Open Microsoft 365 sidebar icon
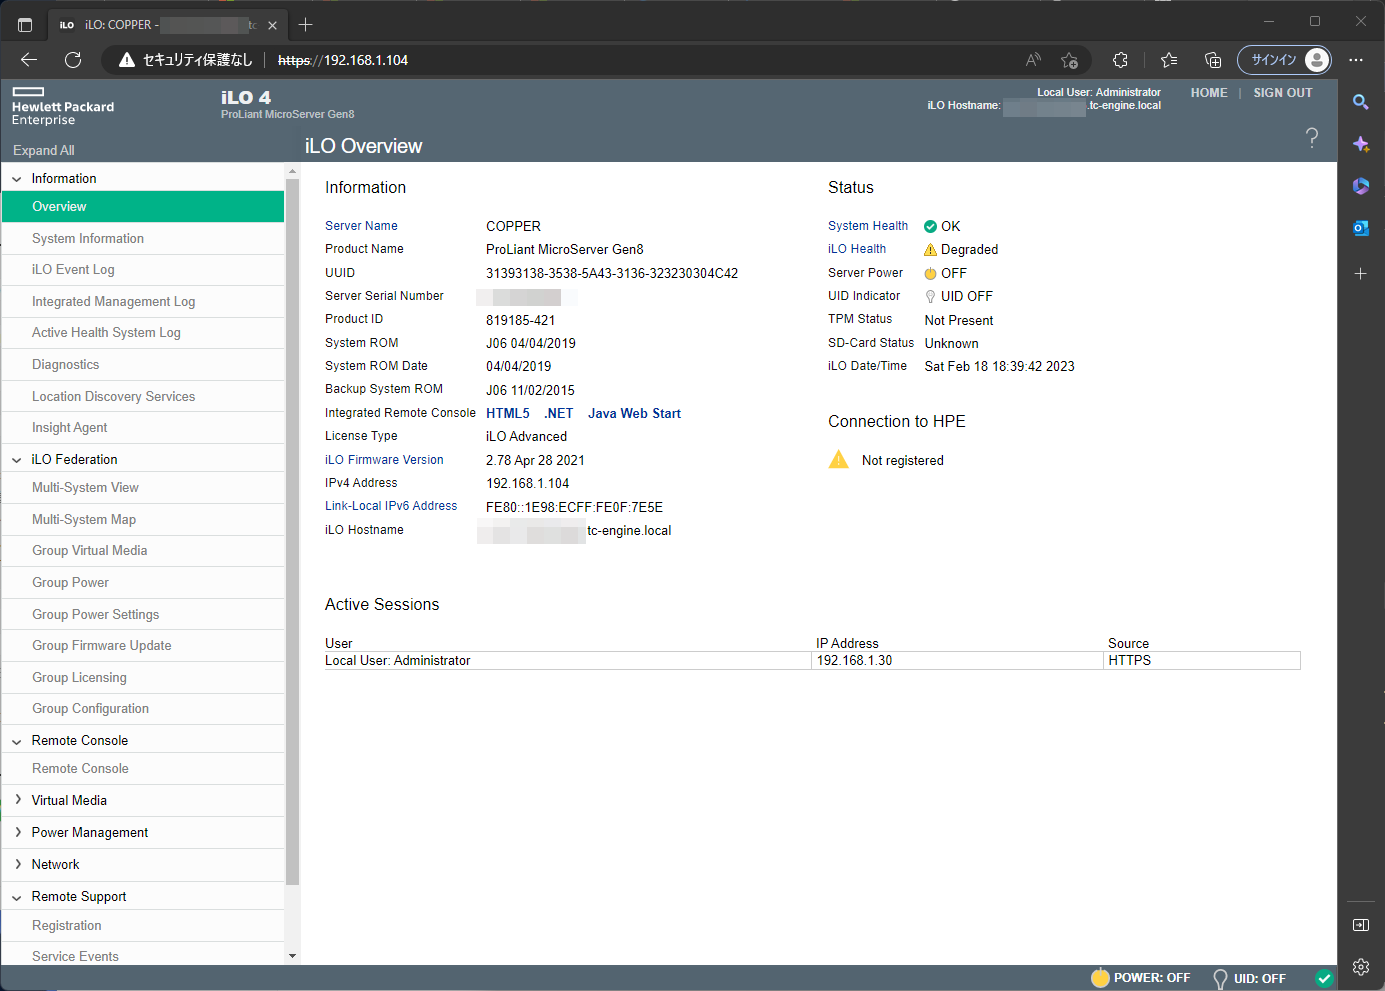Image resolution: width=1385 pixels, height=991 pixels. tap(1361, 186)
